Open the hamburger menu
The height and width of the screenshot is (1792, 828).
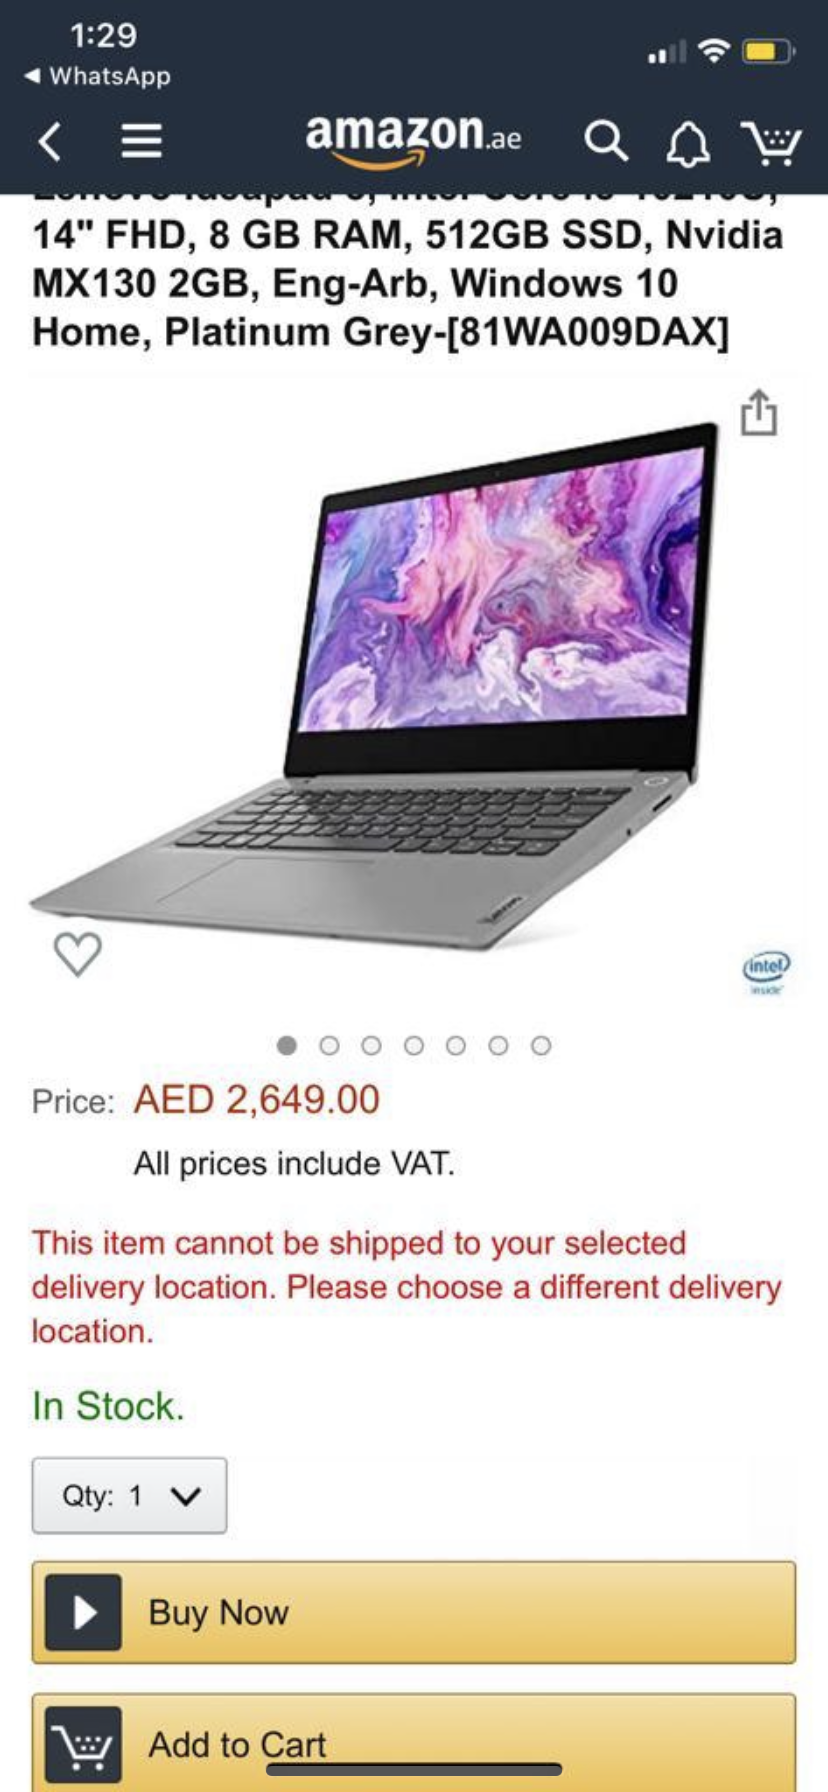pyautogui.click(x=141, y=141)
